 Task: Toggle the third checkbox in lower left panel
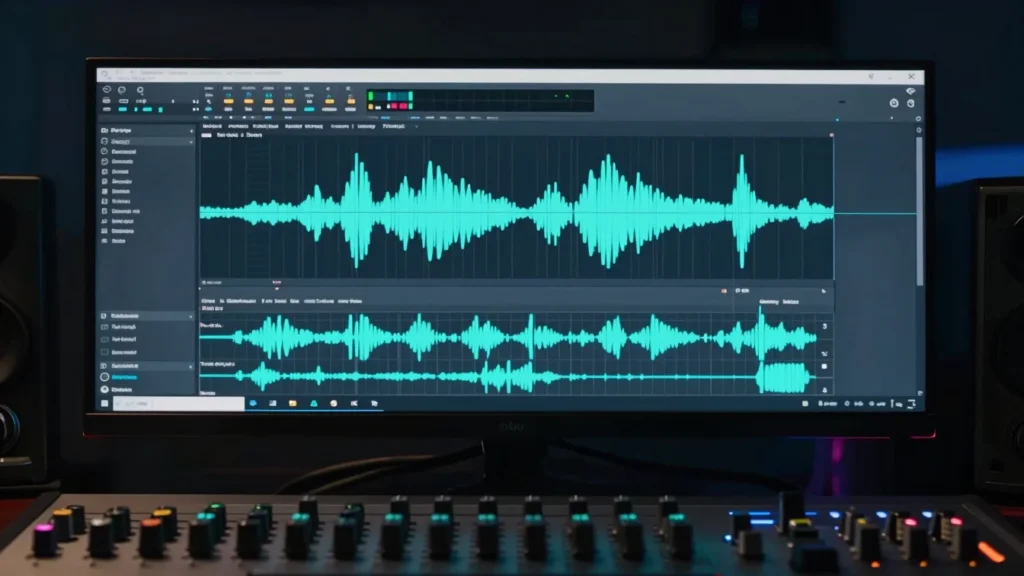[x=104, y=352]
